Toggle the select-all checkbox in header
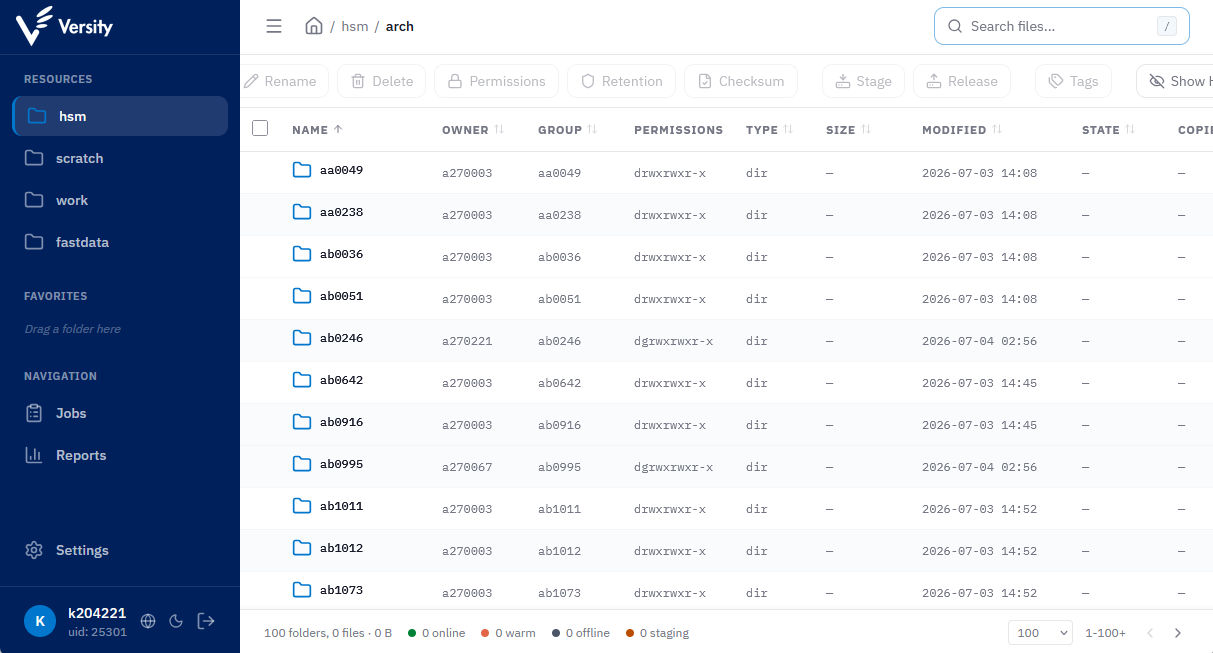This screenshot has height=653, width=1213. click(260, 128)
